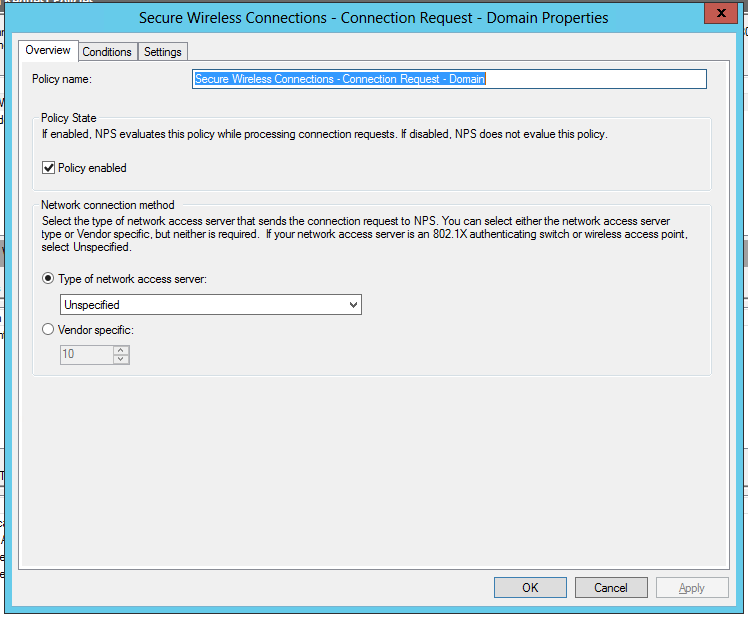
Task: Expand the dropdown arrow beside Unspecified
Action: pos(353,304)
